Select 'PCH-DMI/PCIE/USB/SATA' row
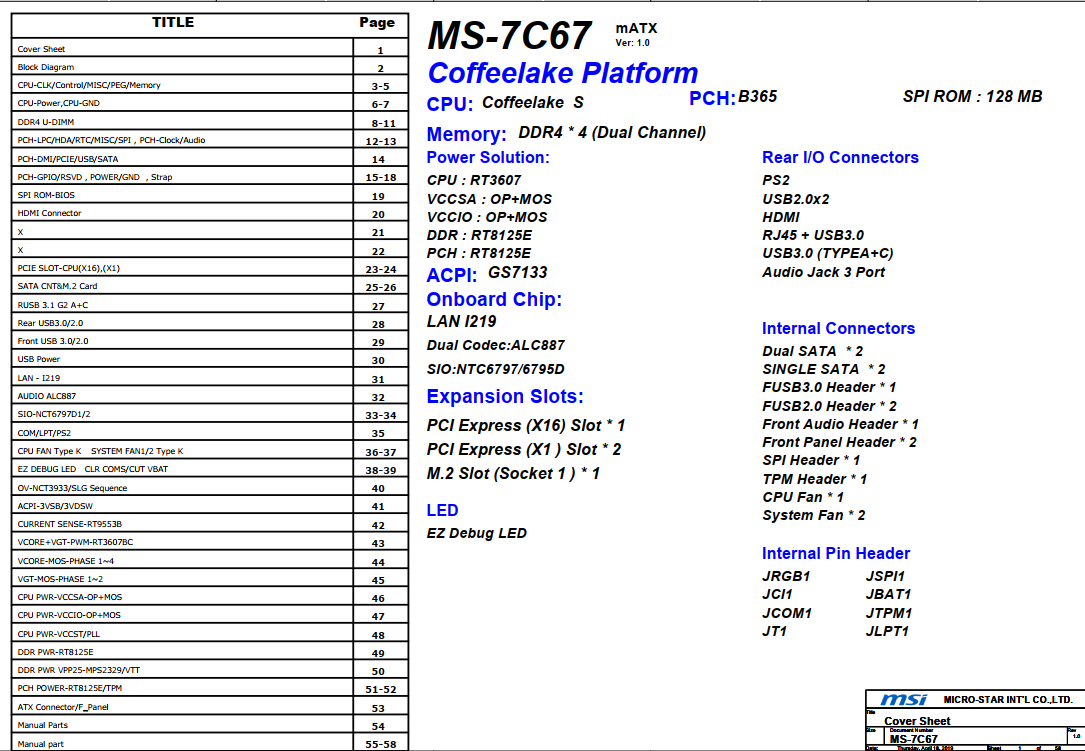Screen dimensions: 1085x751 click(x=210, y=159)
